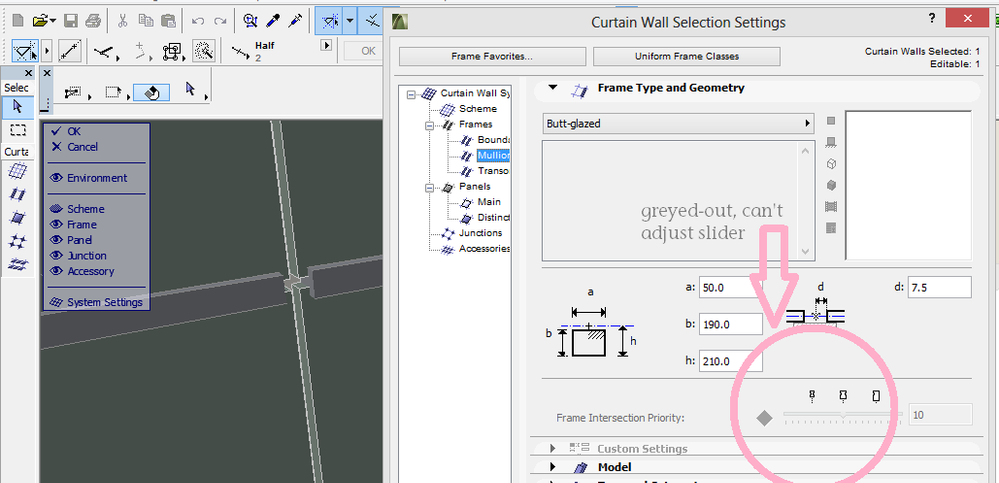Select the Arrow tool in toolbox
The image size is (999, 483).
pyautogui.click(x=17, y=106)
